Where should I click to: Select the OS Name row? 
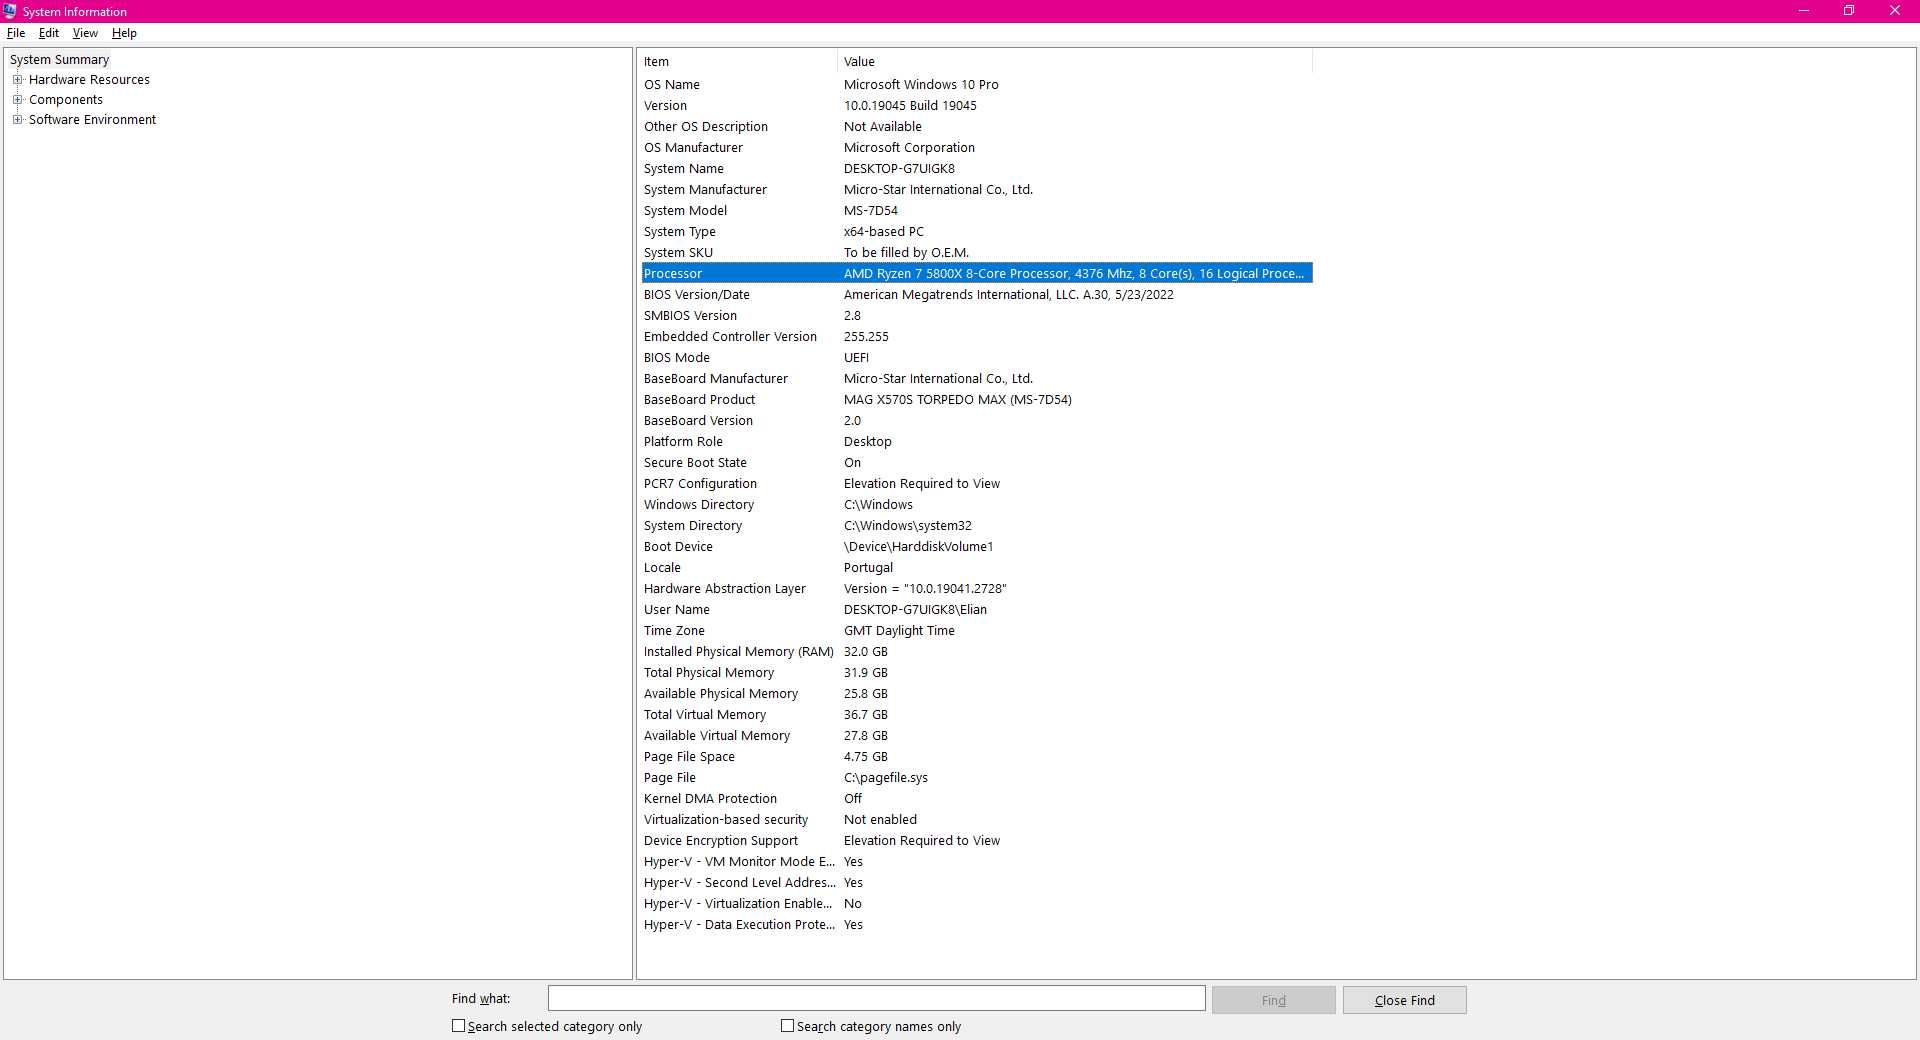click(977, 85)
